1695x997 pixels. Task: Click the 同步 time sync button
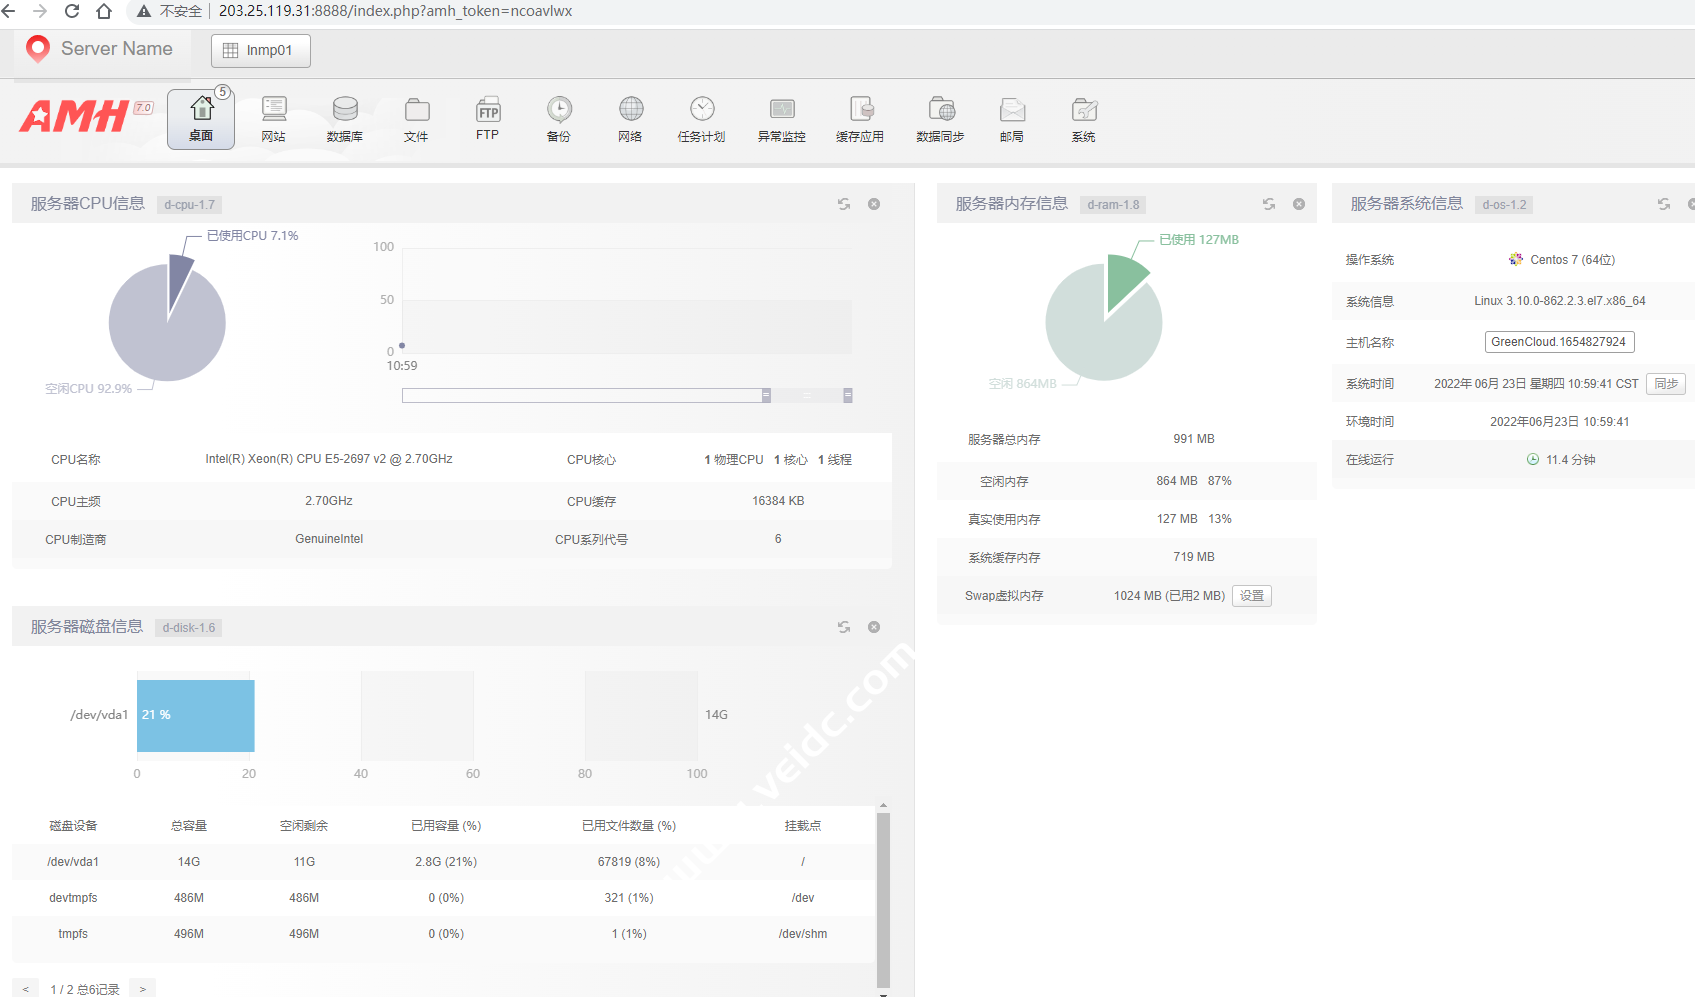point(1666,384)
